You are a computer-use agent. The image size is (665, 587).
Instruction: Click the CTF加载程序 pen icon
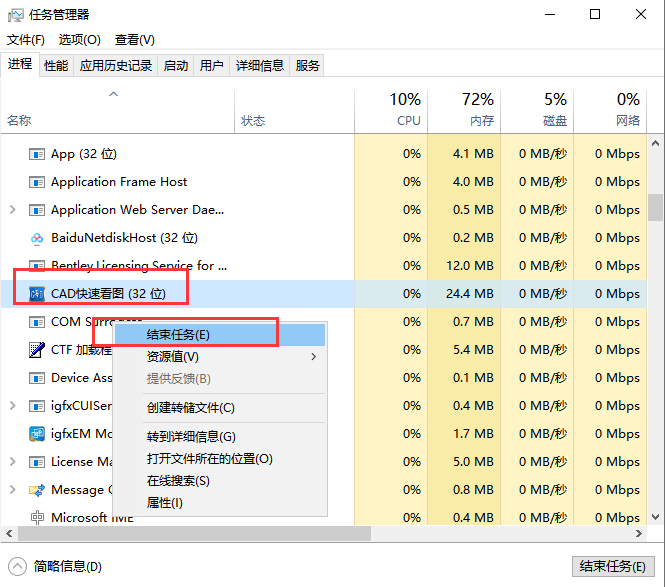(x=37, y=350)
